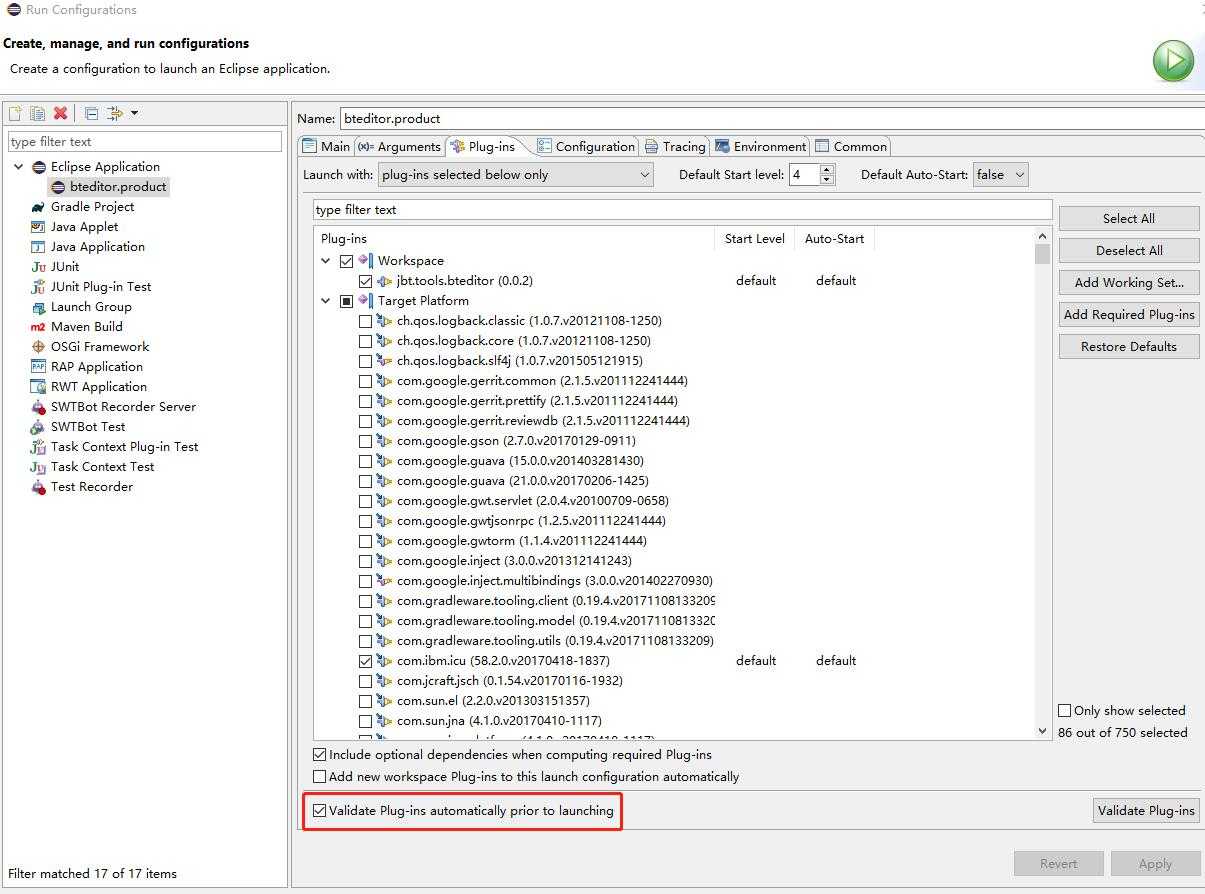The width and height of the screenshot is (1205, 894).
Task: Decrease the Default Start level spinner
Action: [x=827, y=180]
